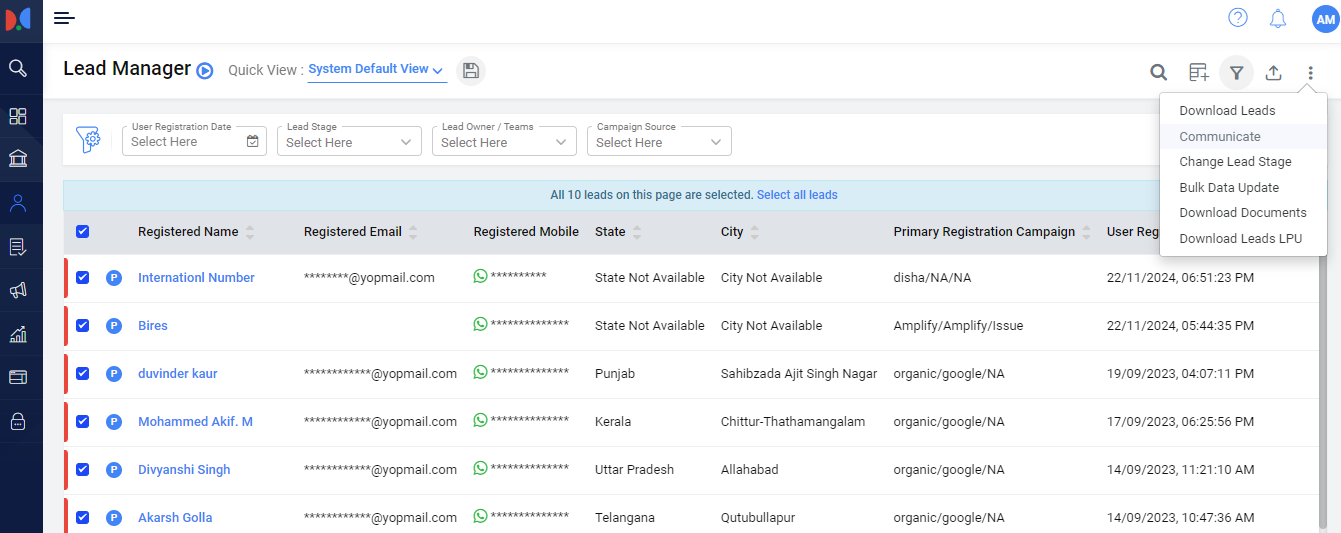Uncheck the select-all header checkbox

tap(83, 231)
